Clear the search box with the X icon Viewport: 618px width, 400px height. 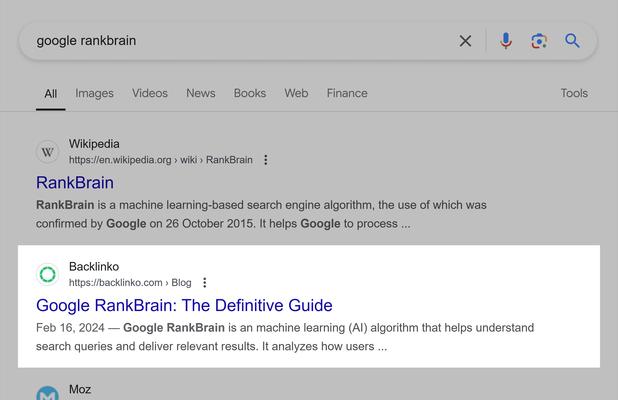pos(465,41)
